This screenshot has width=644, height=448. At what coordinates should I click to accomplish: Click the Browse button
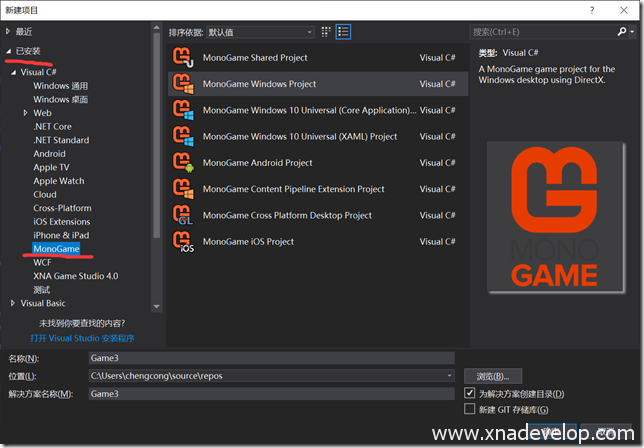point(493,376)
